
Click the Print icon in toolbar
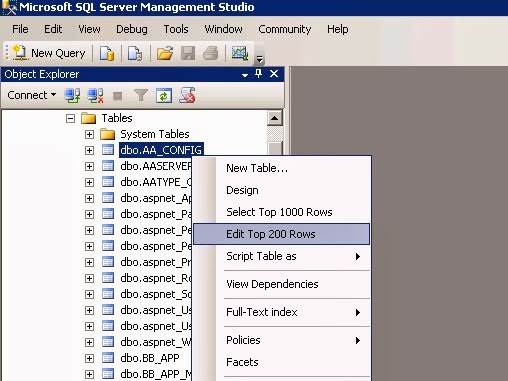click(x=211, y=53)
